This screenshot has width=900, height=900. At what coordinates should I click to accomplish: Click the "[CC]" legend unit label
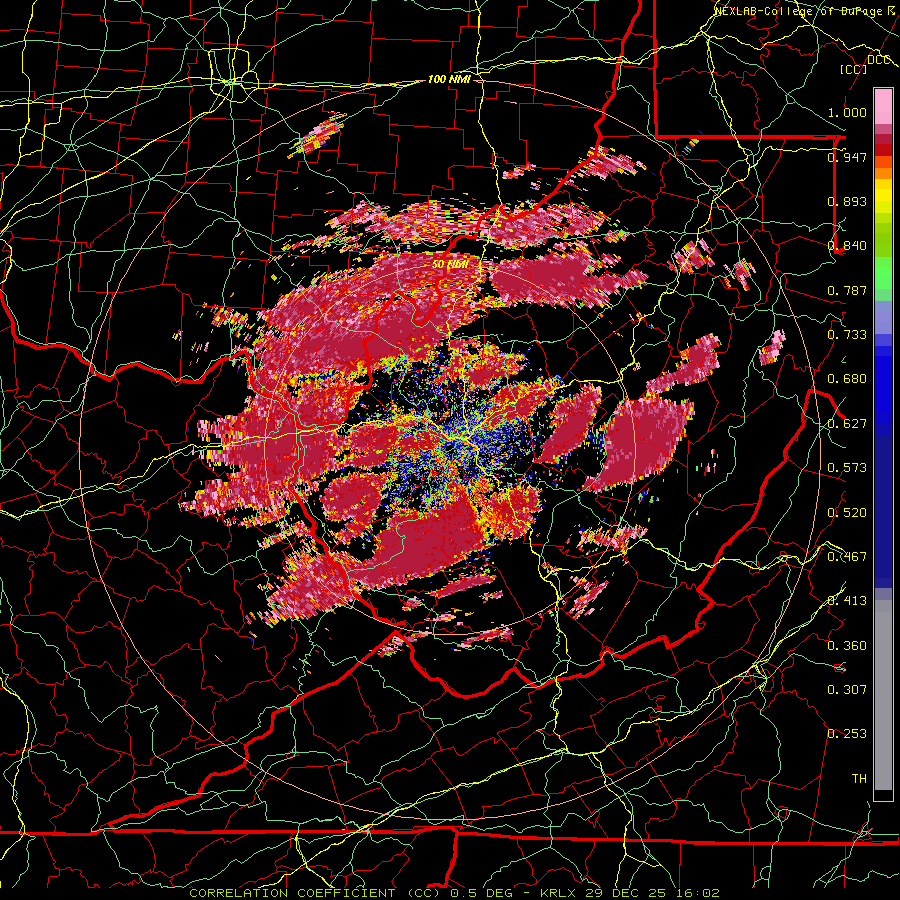(854, 69)
